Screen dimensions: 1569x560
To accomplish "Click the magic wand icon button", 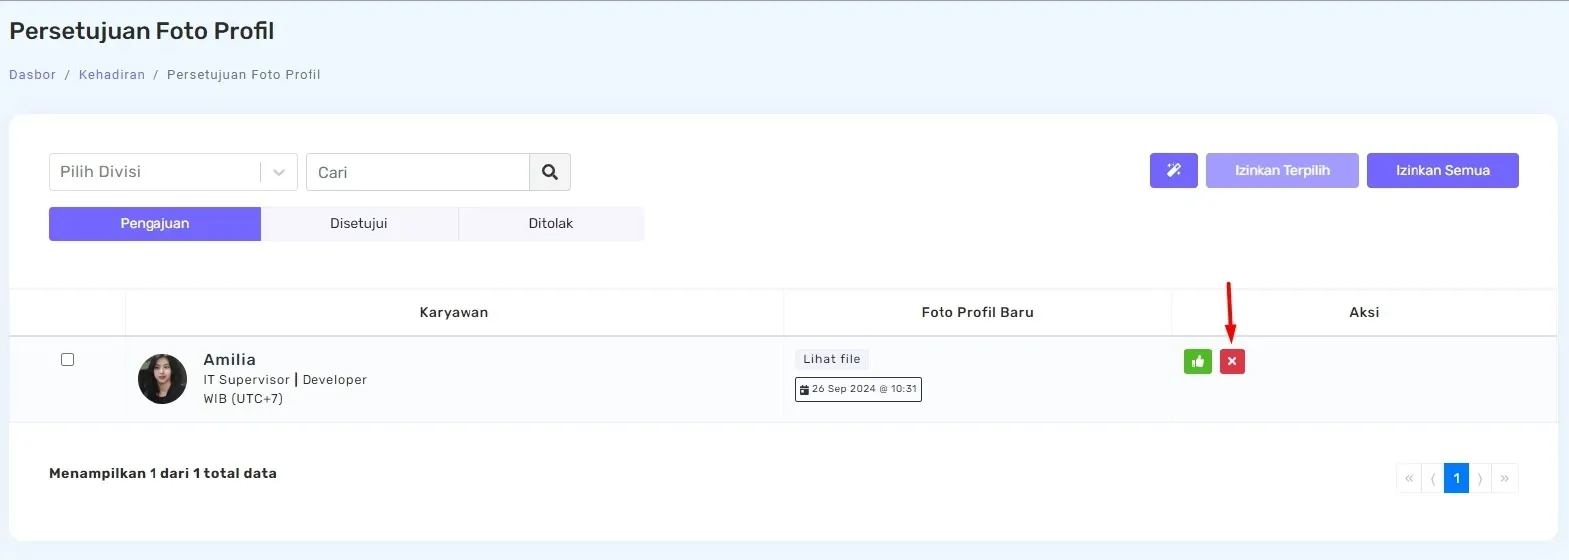I will tap(1173, 170).
